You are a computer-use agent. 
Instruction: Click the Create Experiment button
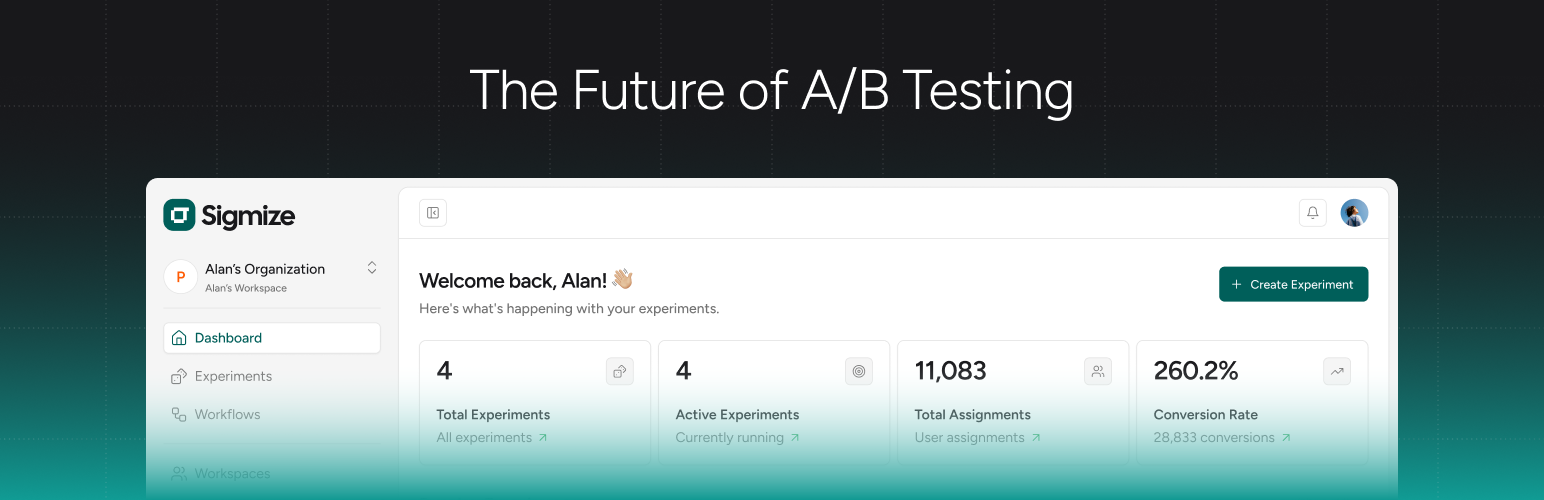tap(1293, 284)
